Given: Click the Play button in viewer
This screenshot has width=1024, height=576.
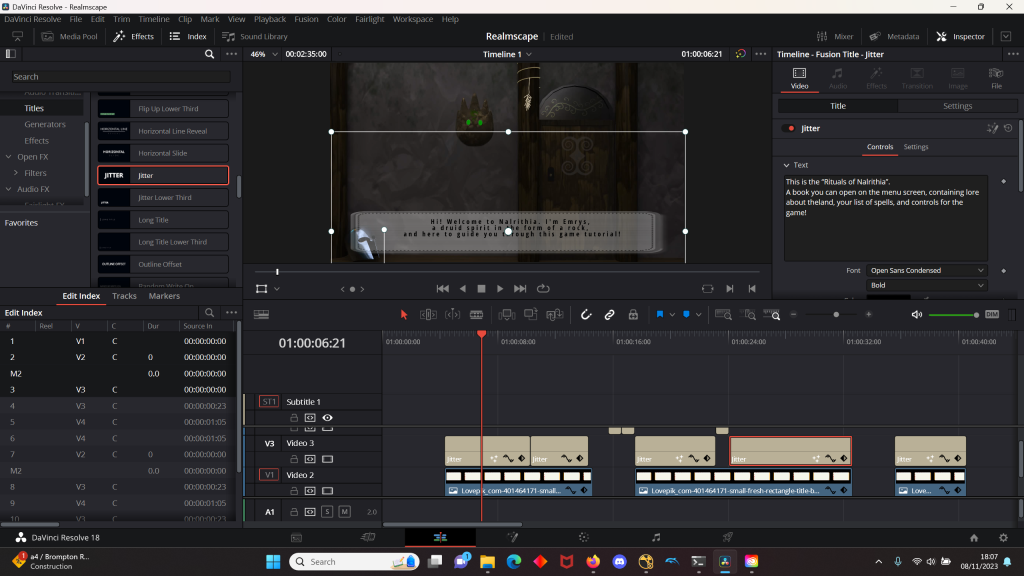Looking at the screenshot, I should click(500, 289).
